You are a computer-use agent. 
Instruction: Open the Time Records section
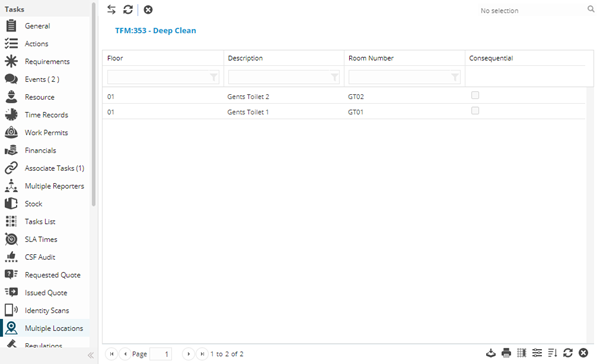pyautogui.click(x=46, y=115)
